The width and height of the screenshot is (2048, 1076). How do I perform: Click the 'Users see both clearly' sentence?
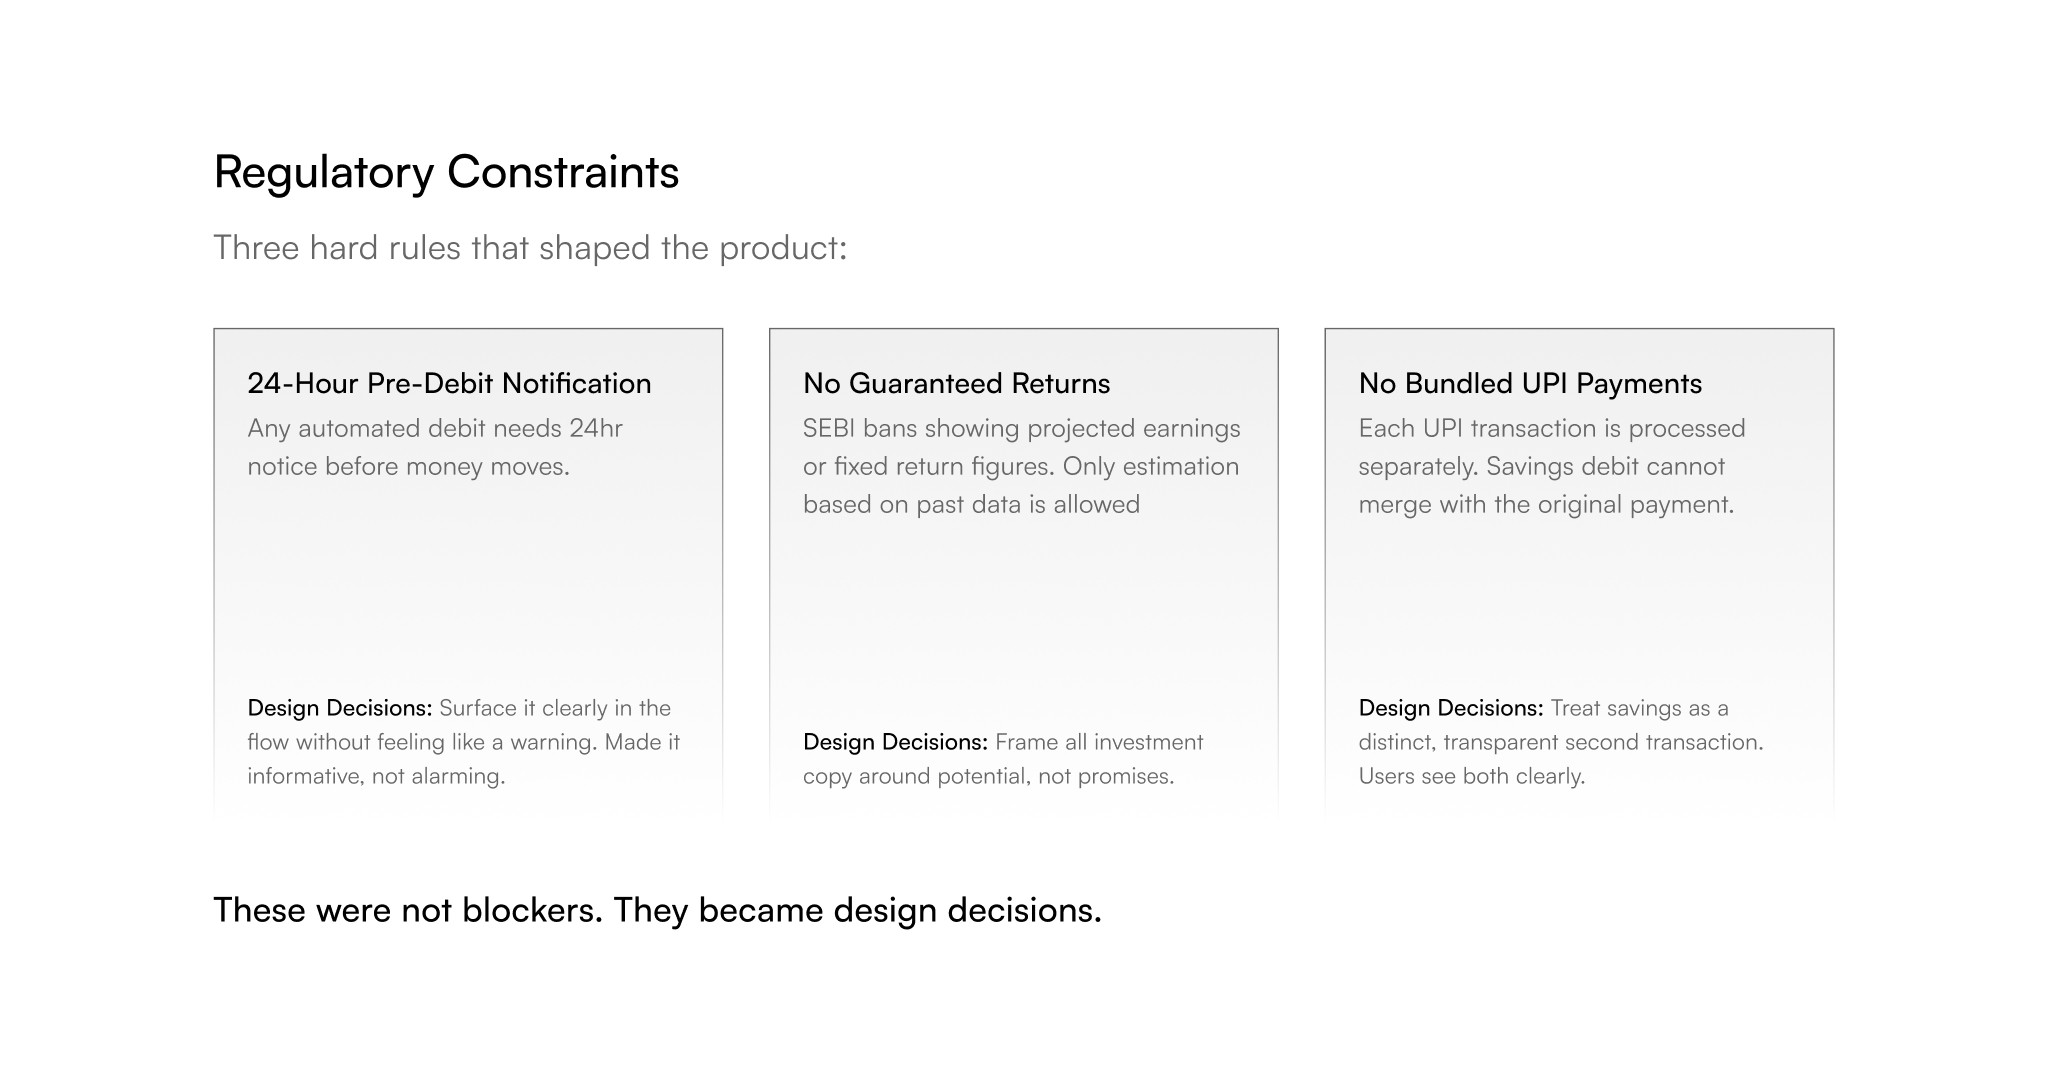tap(1472, 776)
